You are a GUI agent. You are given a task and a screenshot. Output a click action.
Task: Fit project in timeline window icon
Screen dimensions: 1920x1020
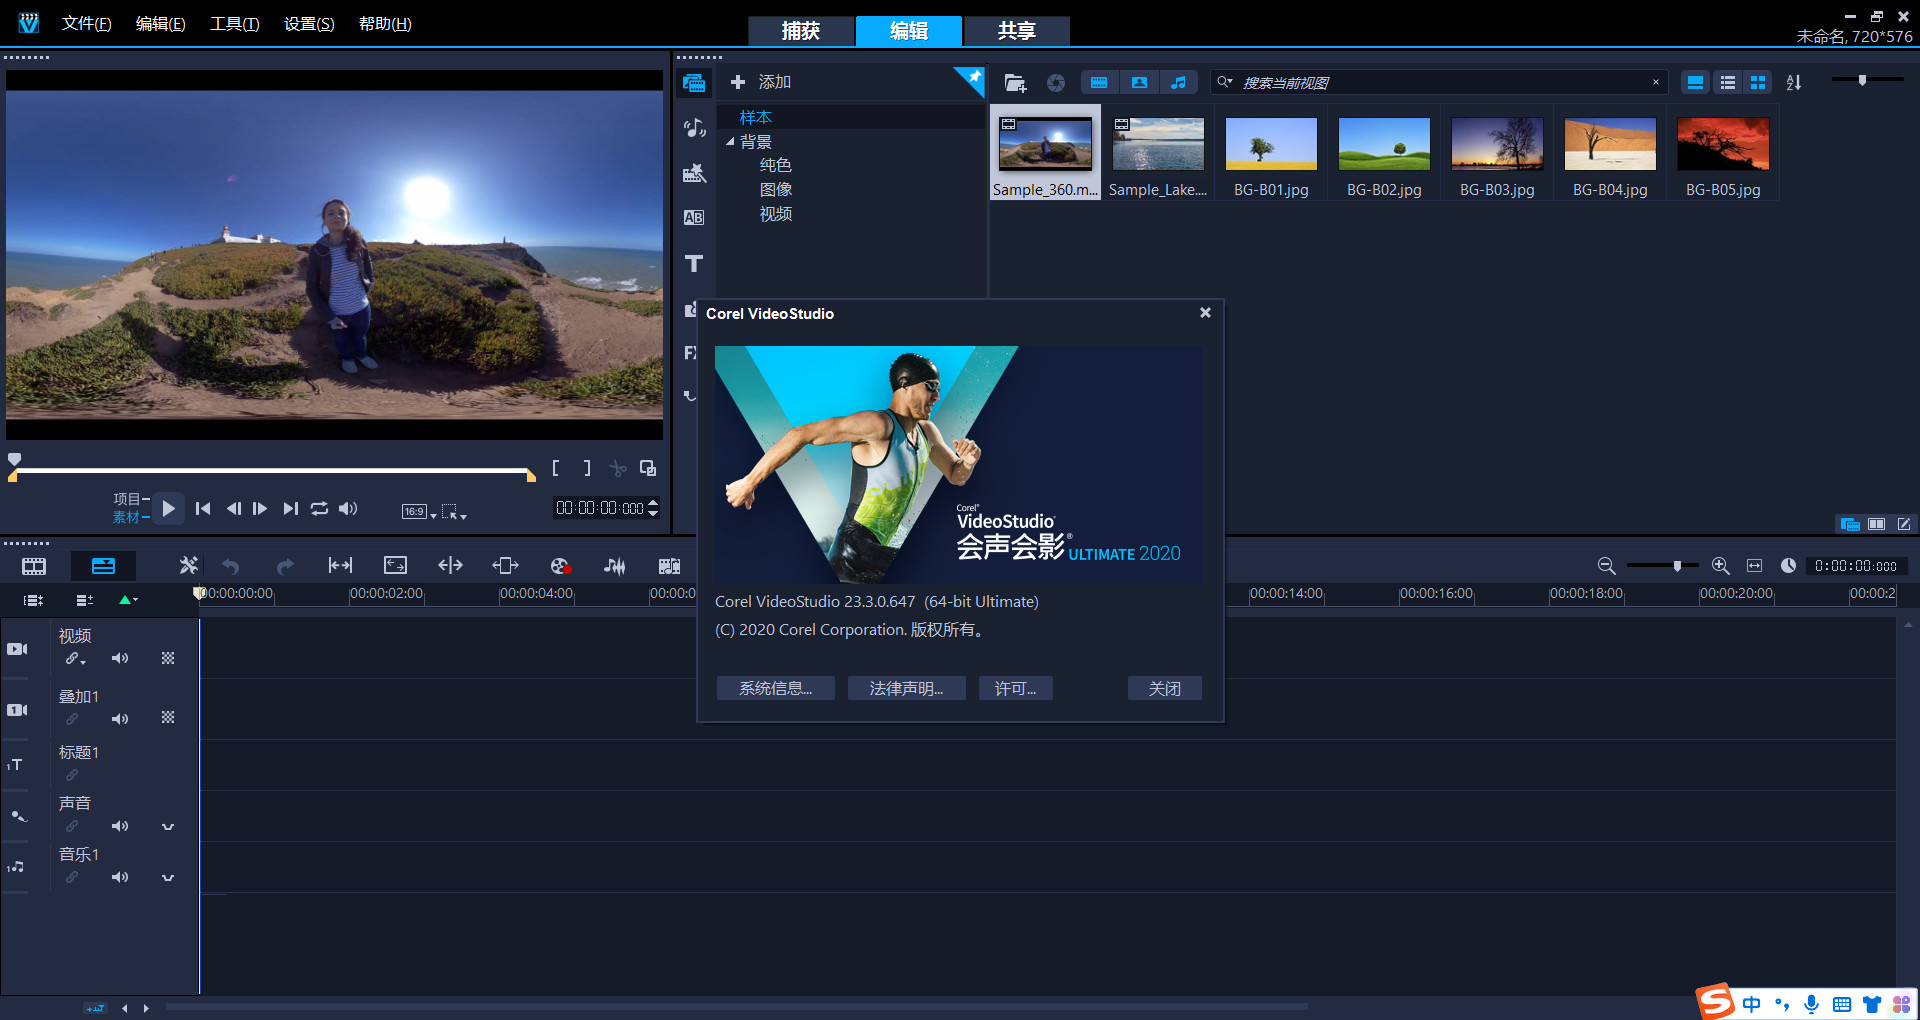[x=1754, y=566]
